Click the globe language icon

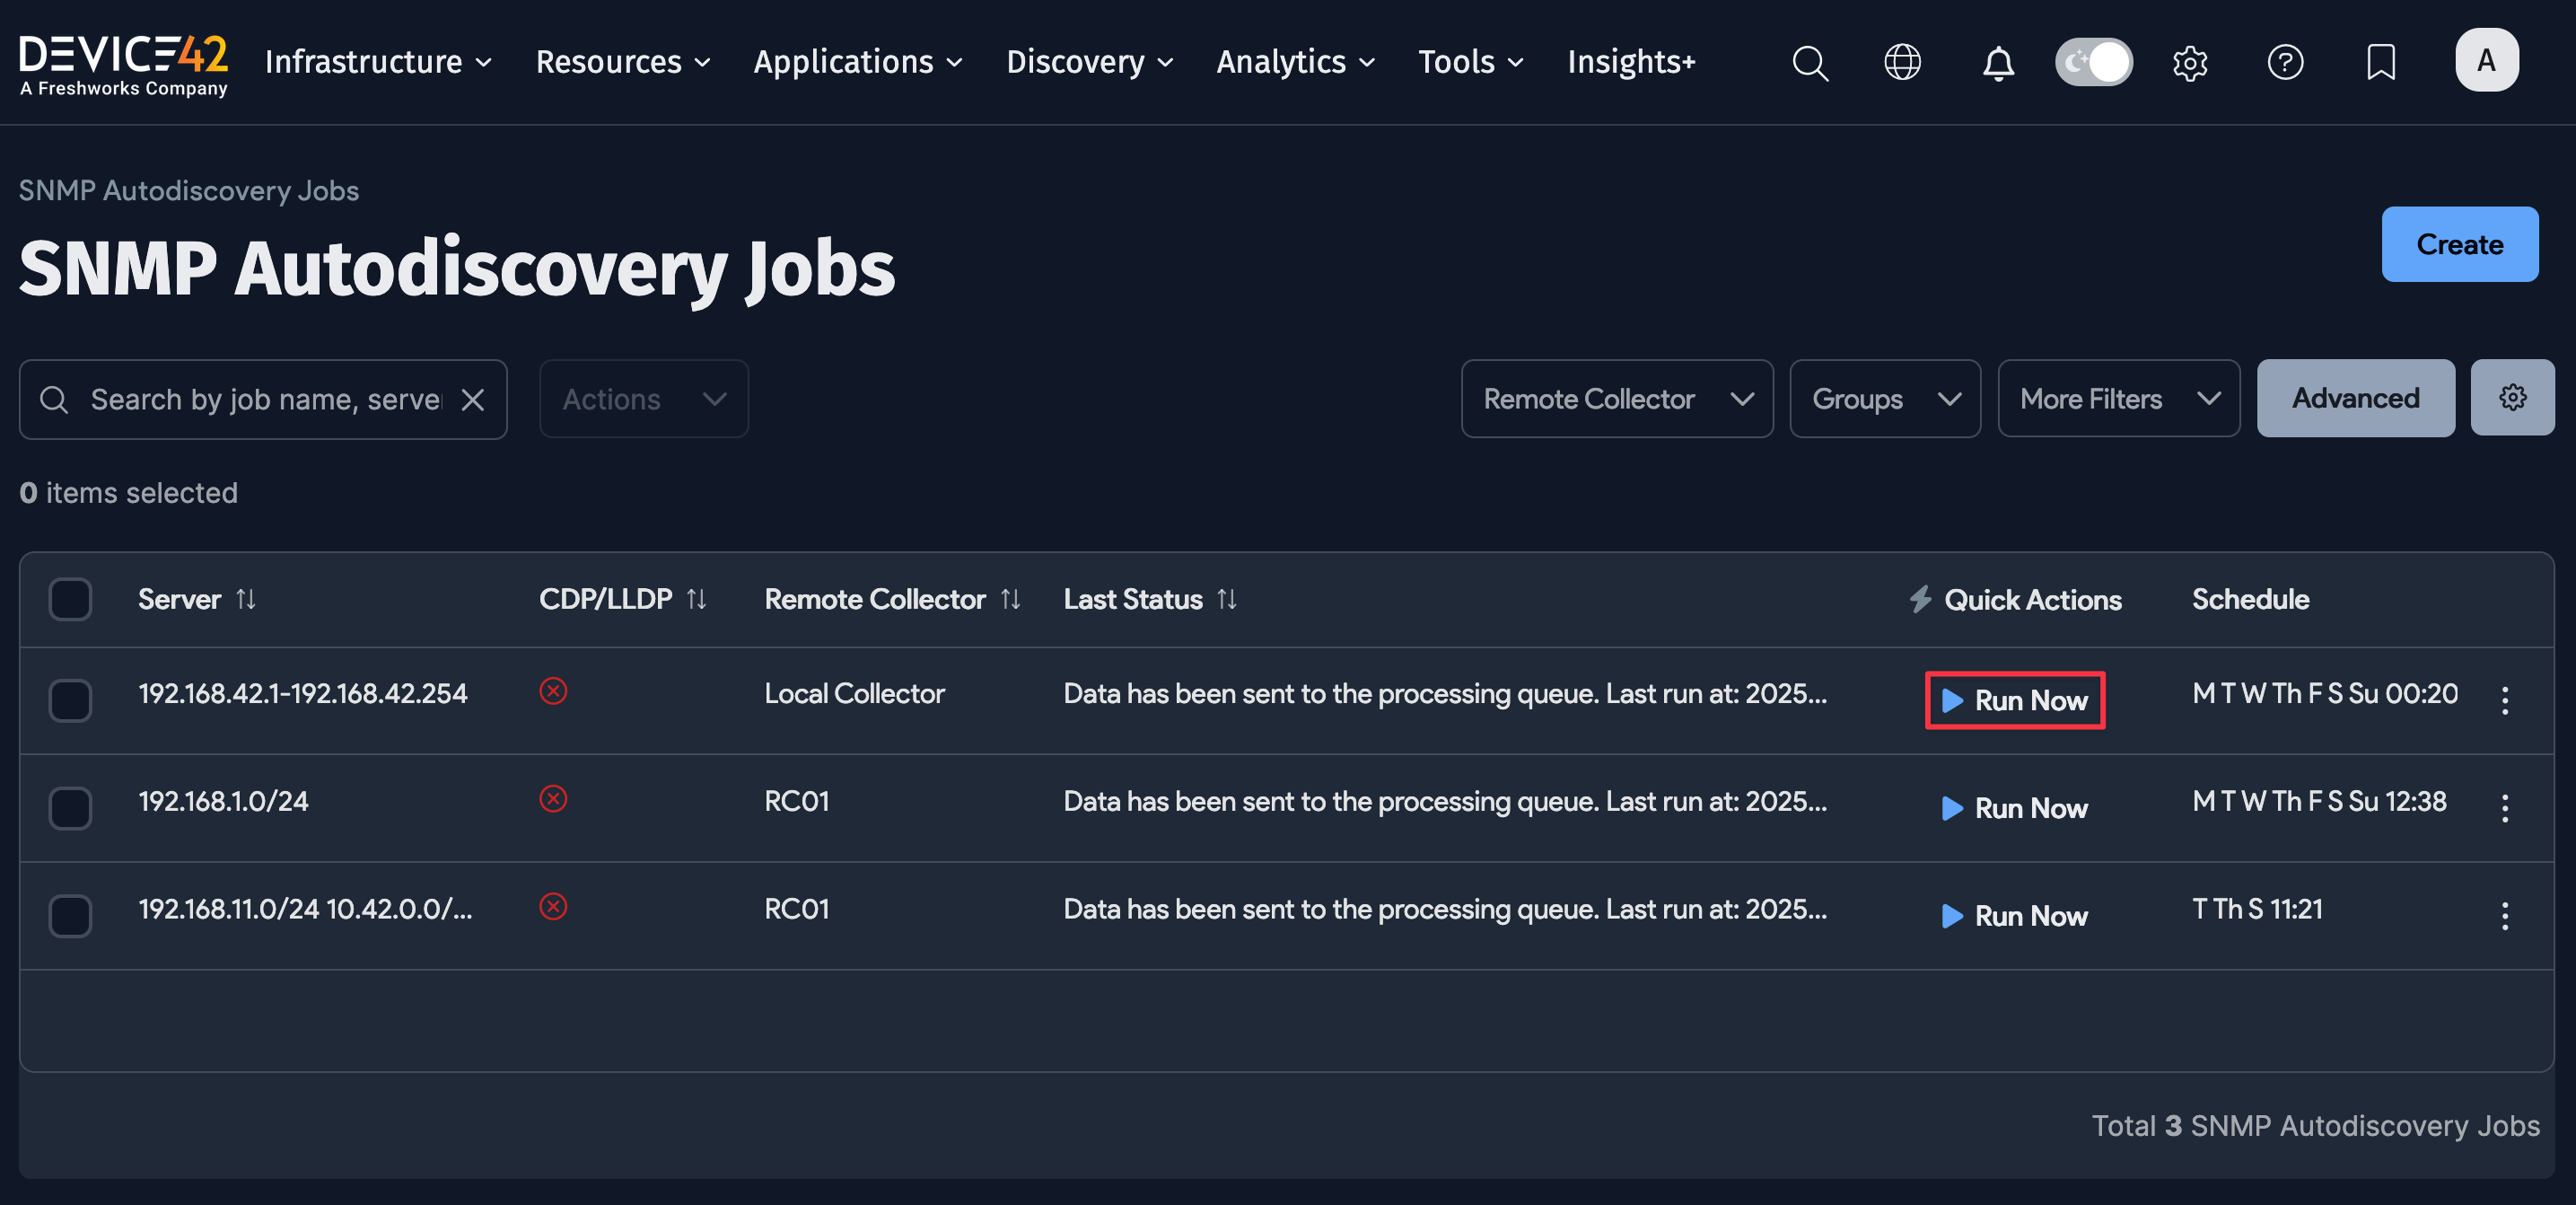coord(1903,62)
